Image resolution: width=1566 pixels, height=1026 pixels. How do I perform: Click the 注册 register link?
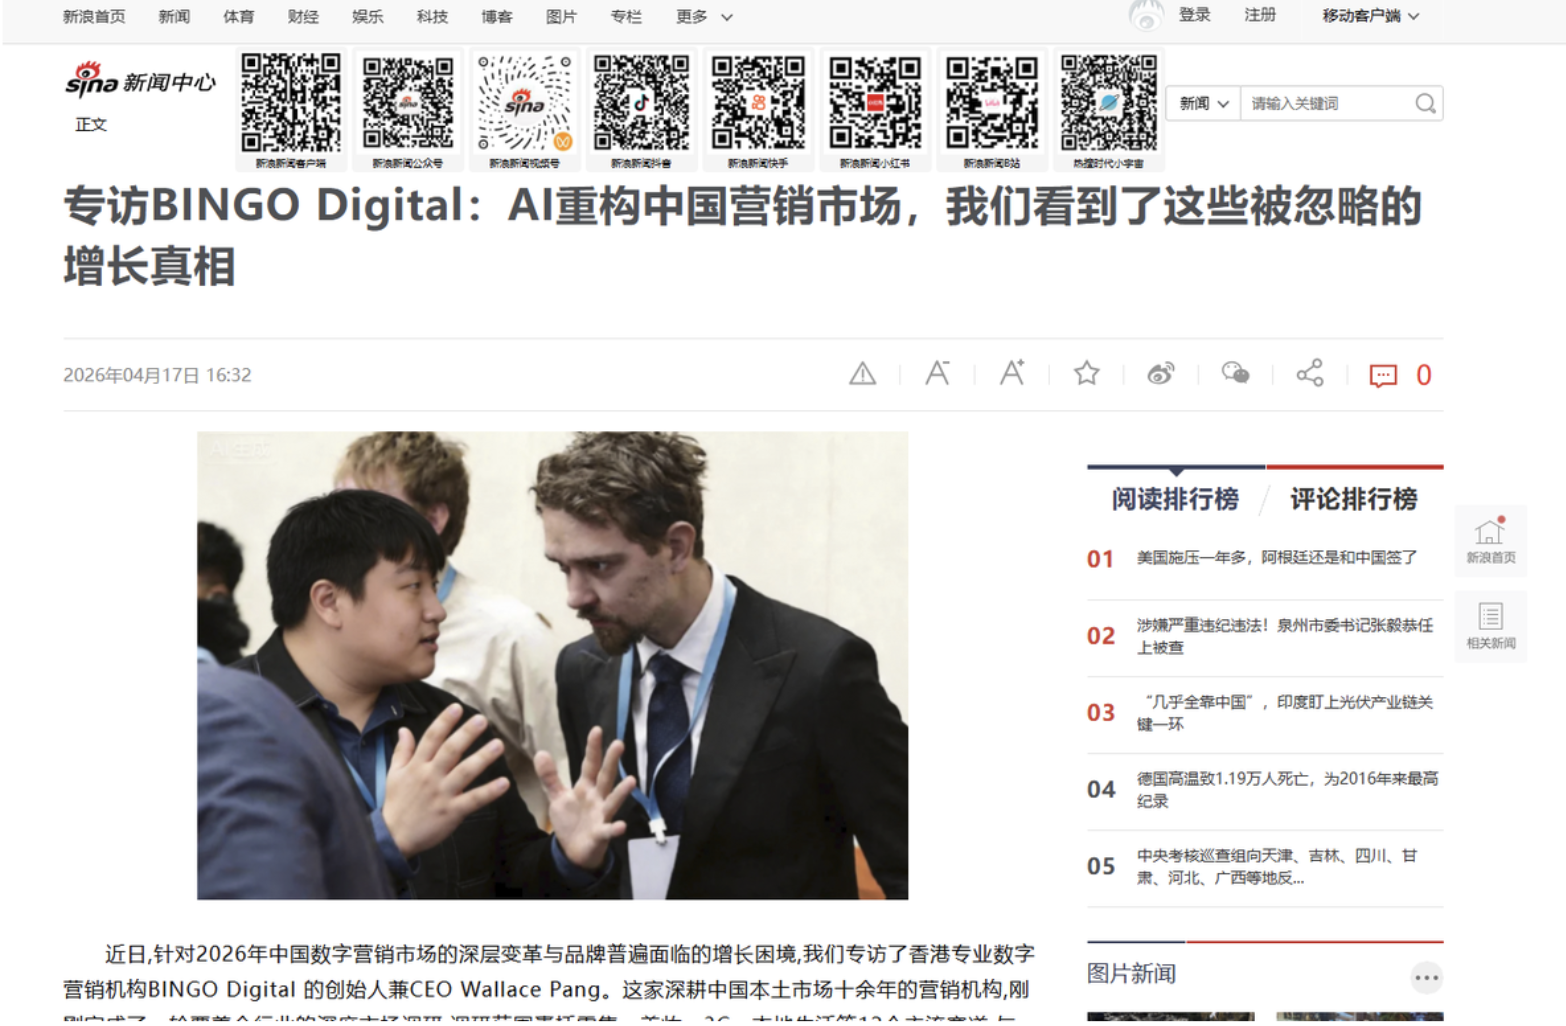(x=1260, y=15)
